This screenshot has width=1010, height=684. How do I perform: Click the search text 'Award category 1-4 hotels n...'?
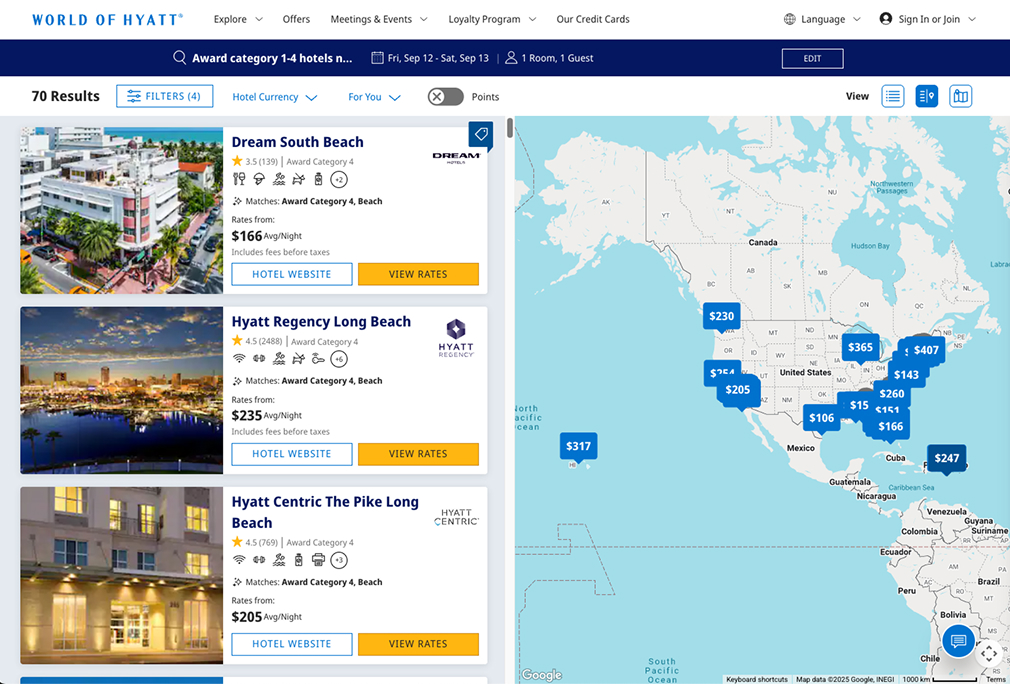(272, 58)
